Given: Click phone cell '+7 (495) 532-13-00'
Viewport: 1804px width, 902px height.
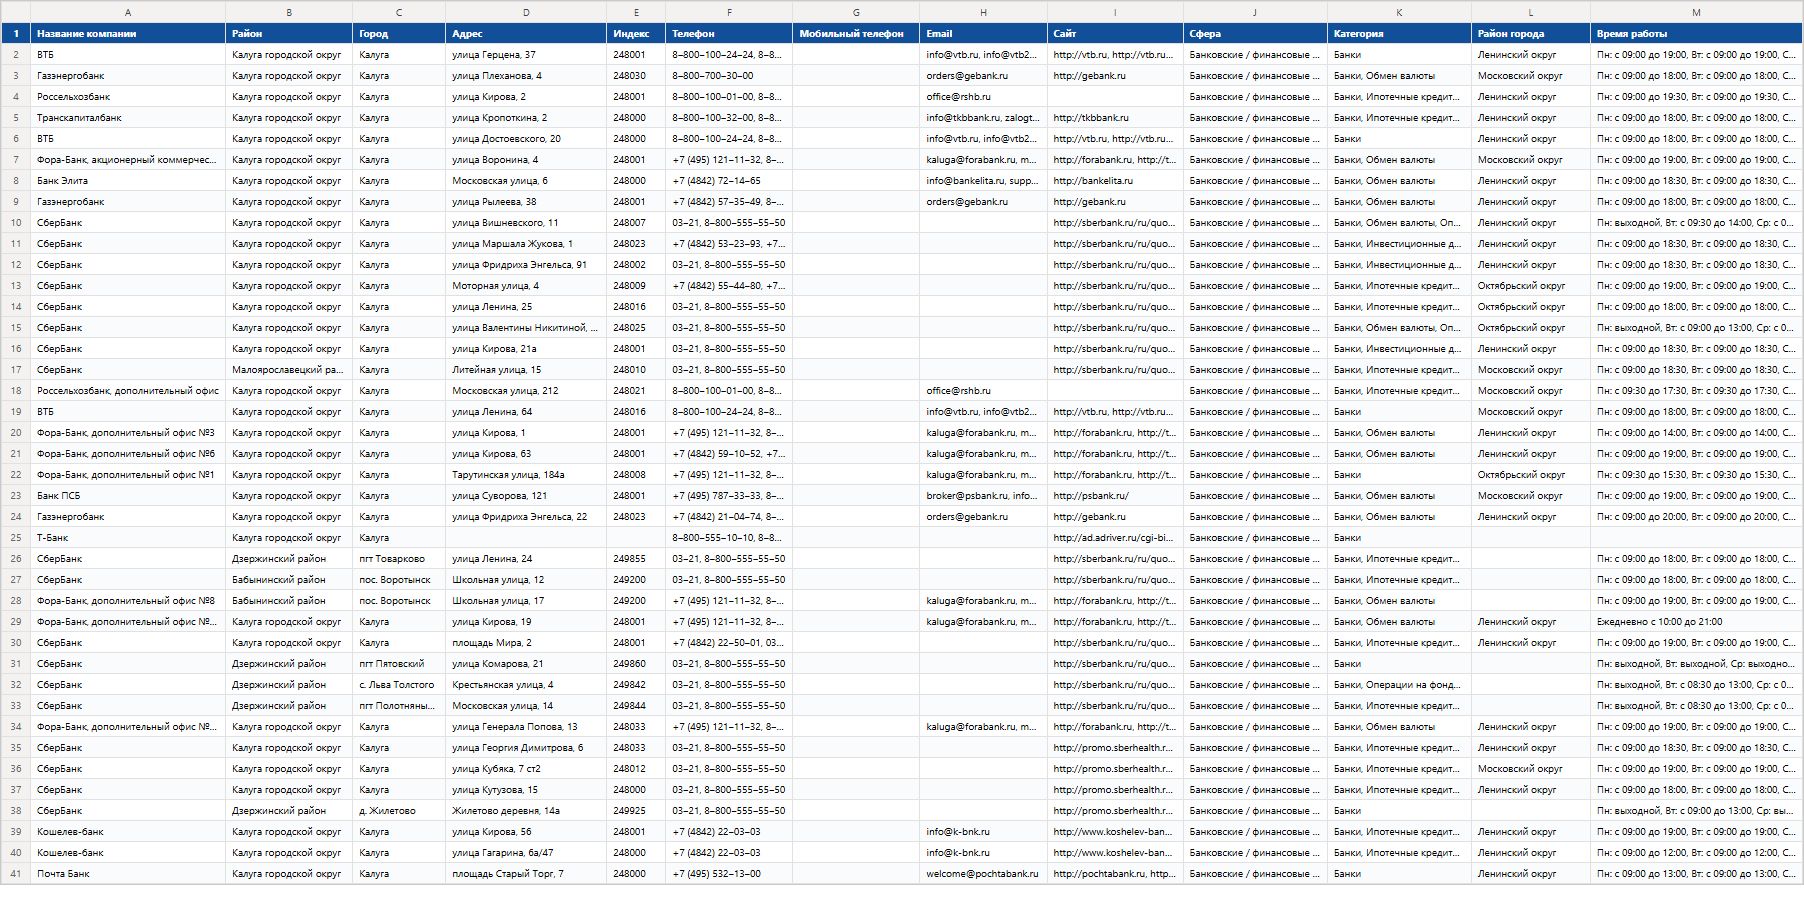Looking at the screenshot, I should 729,874.
